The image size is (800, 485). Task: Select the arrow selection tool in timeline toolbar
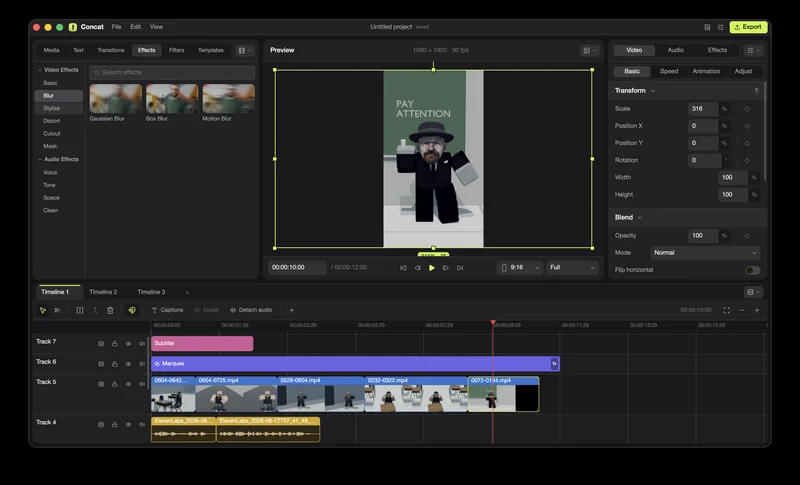pyautogui.click(x=43, y=310)
